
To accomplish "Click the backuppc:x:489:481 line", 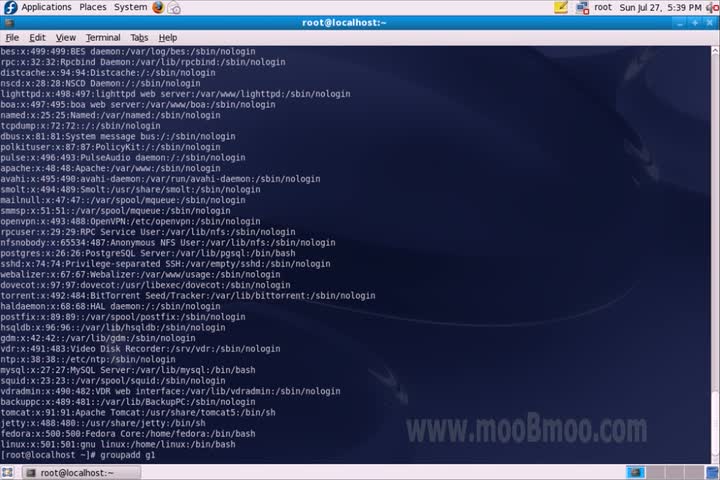I will coord(128,401).
